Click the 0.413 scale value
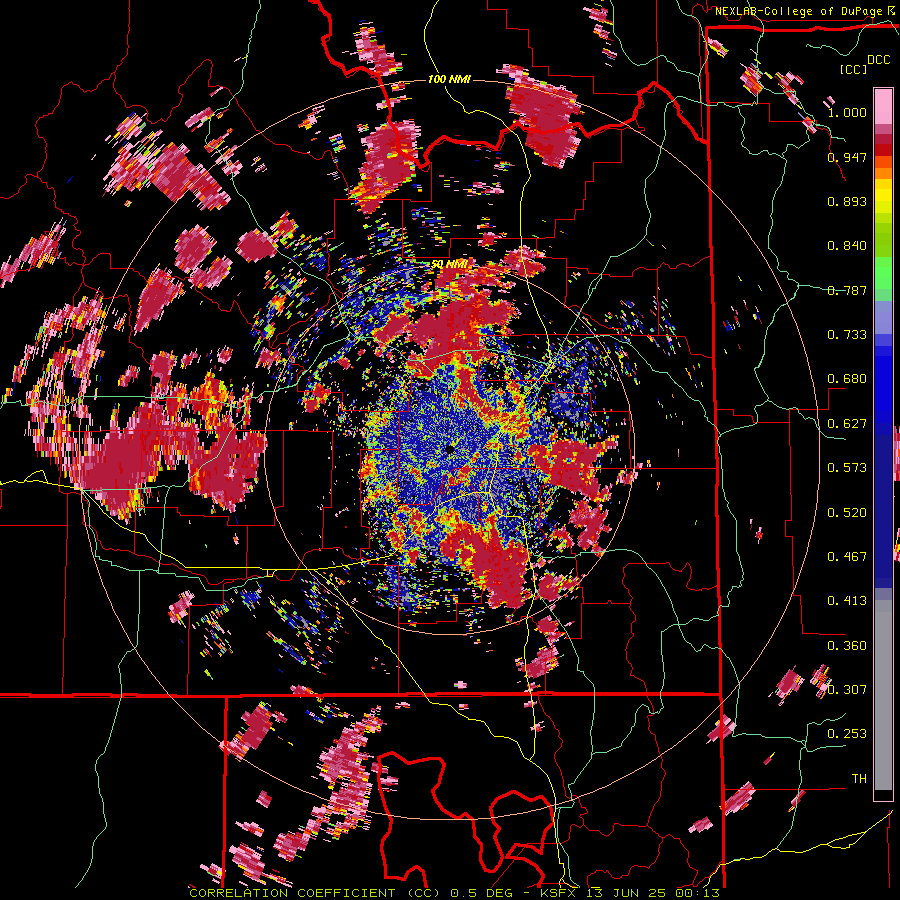Image resolution: width=900 pixels, height=900 pixels. (x=847, y=601)
